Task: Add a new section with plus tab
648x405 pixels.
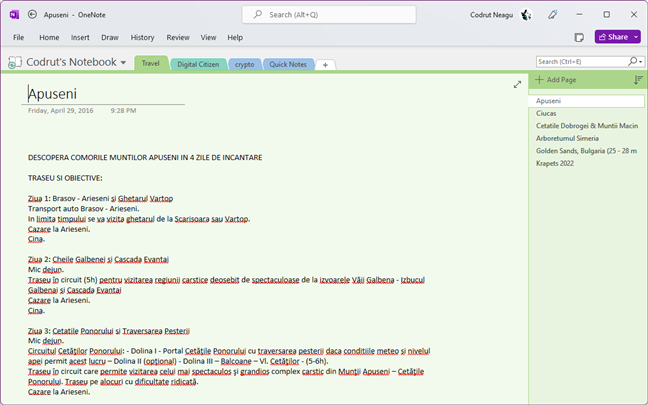Action: pyautogui.click(x=325, y=65)
